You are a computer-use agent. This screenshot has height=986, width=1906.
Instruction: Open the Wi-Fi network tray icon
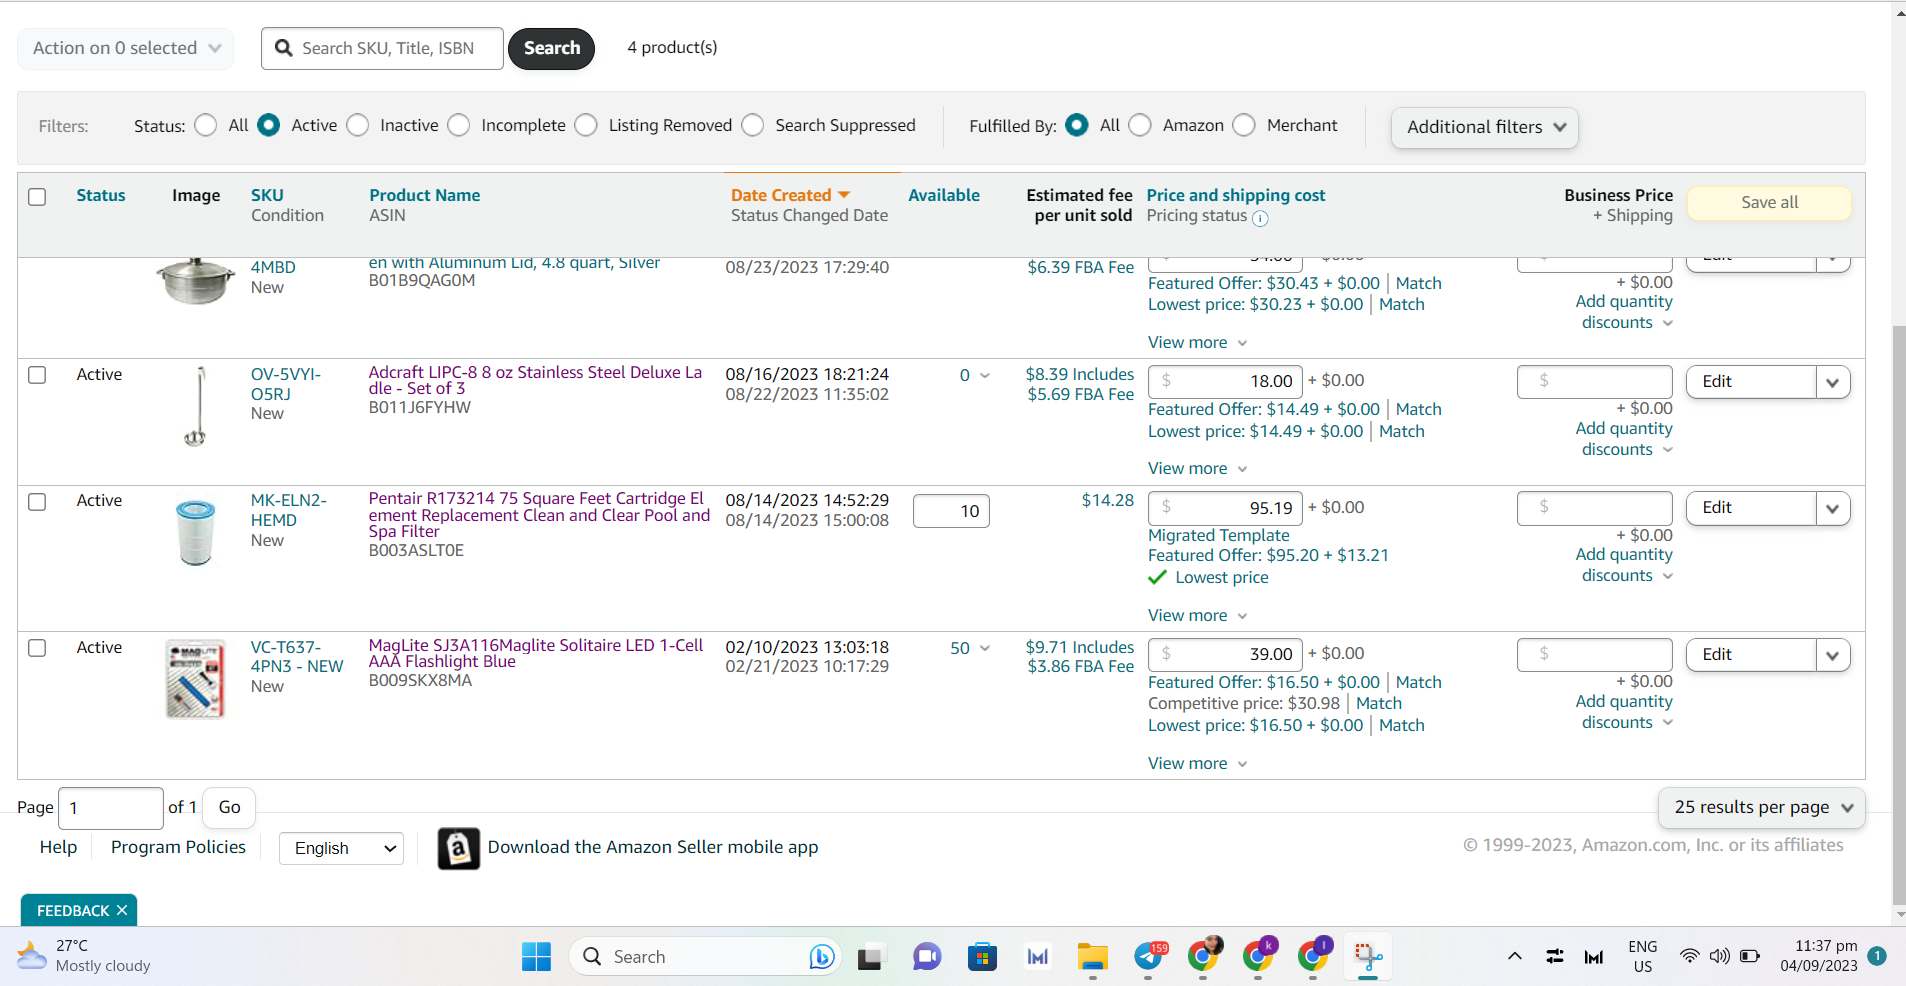1689,956
